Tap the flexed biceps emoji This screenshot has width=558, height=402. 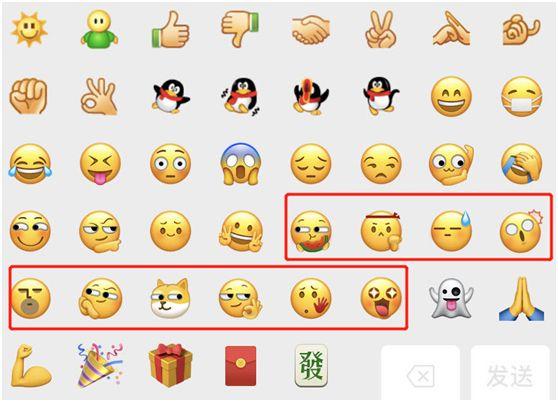tap(31, 366)
